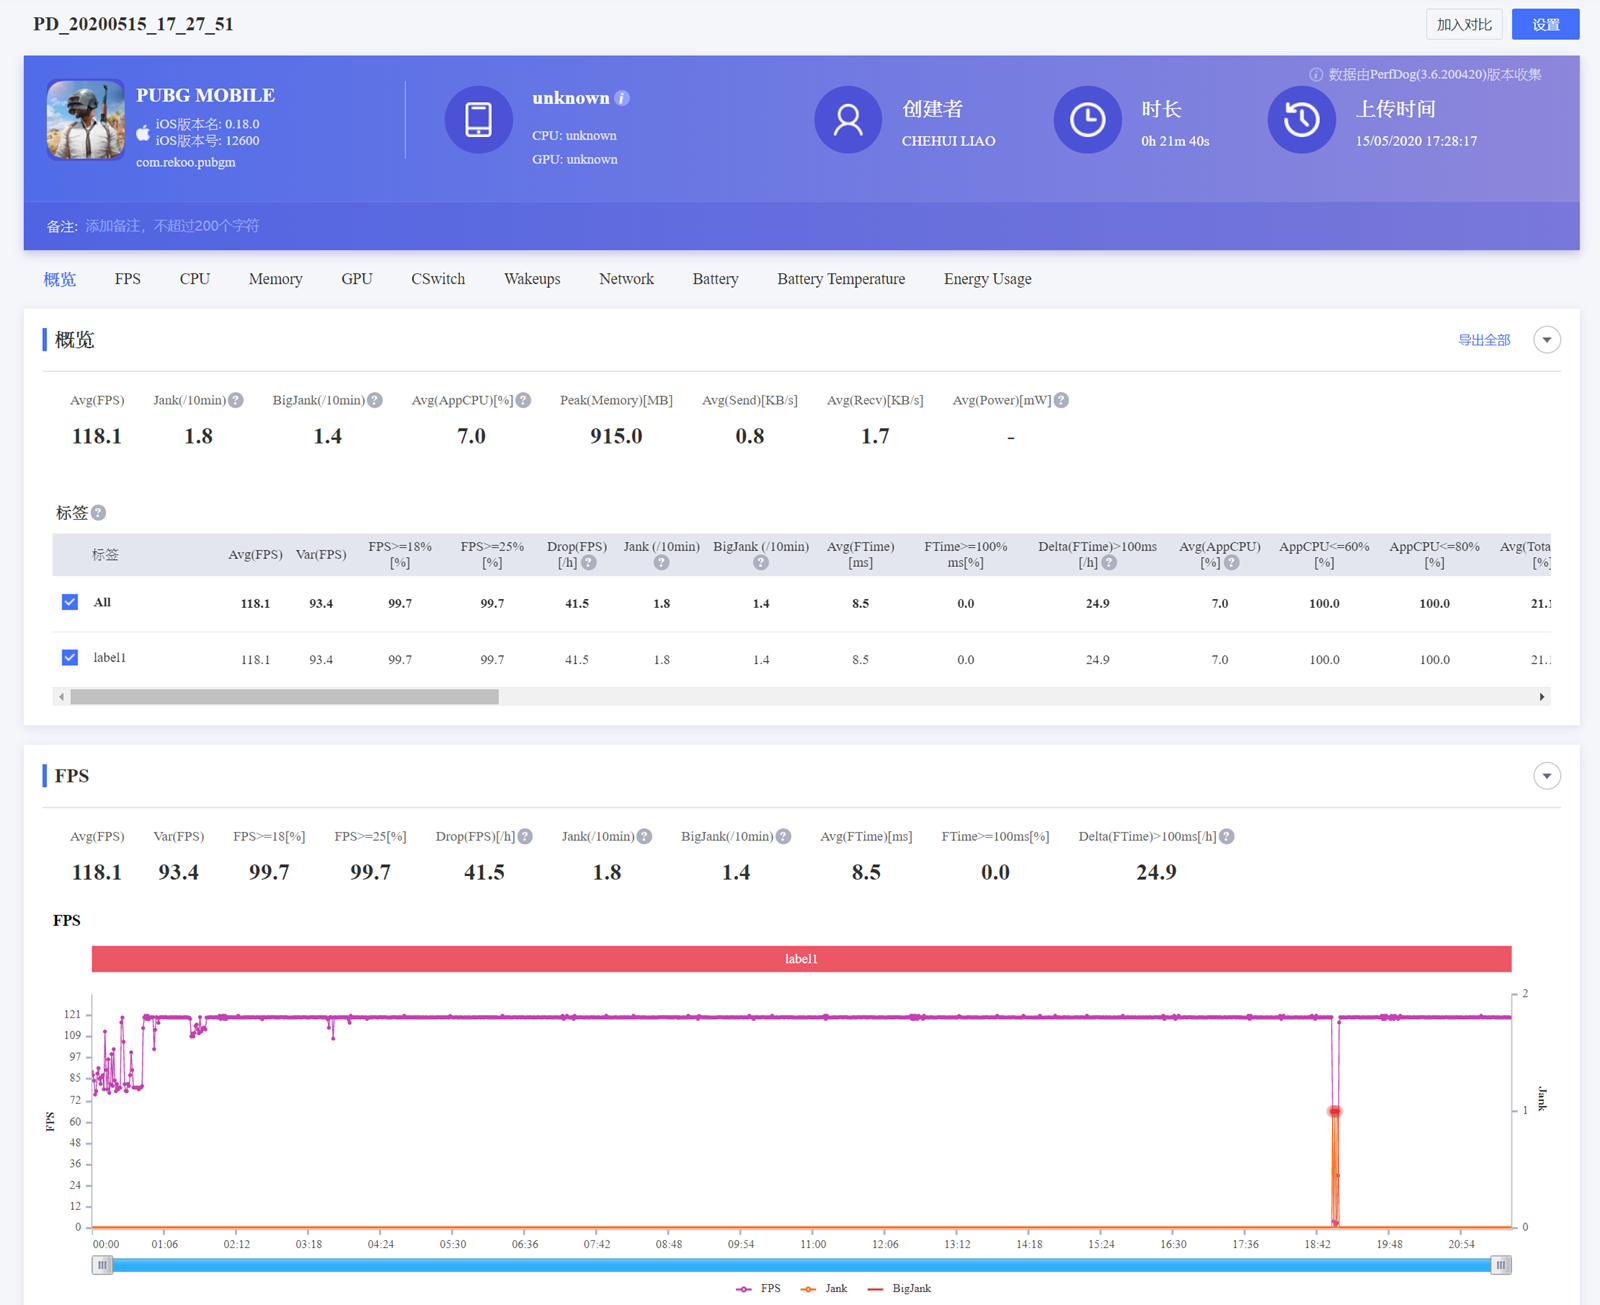Click help icon next to 标签 heading

pos(98,513)
